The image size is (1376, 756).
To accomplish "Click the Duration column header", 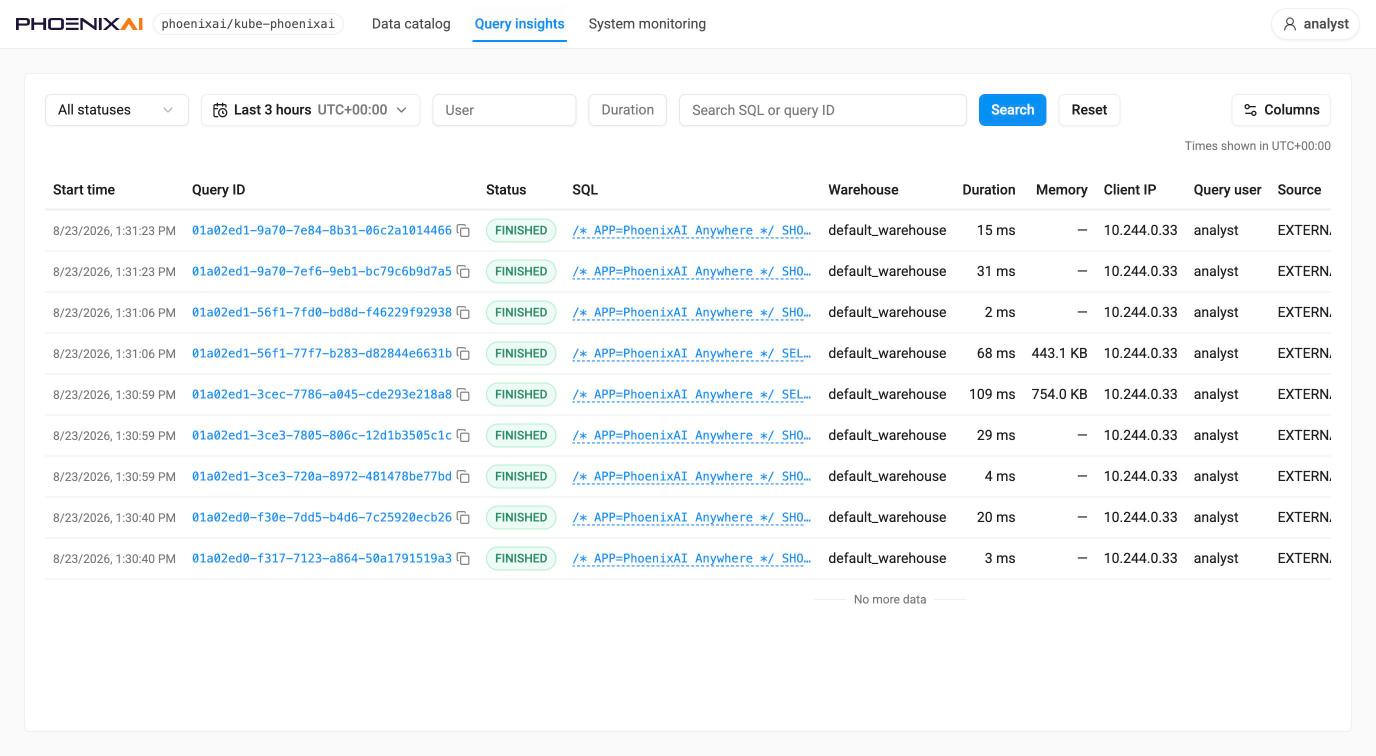I will [x=989, y=190].
